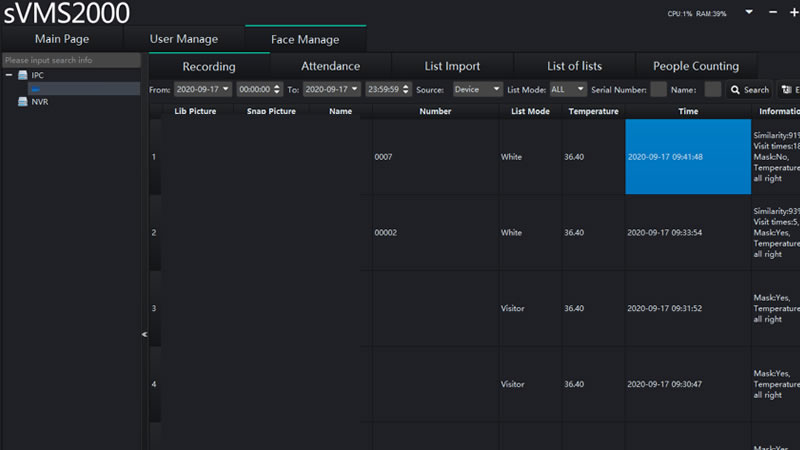This screenshot has width=800, height=450.
Task: Select the NVR tree item
Action: (x=40, y=102)
